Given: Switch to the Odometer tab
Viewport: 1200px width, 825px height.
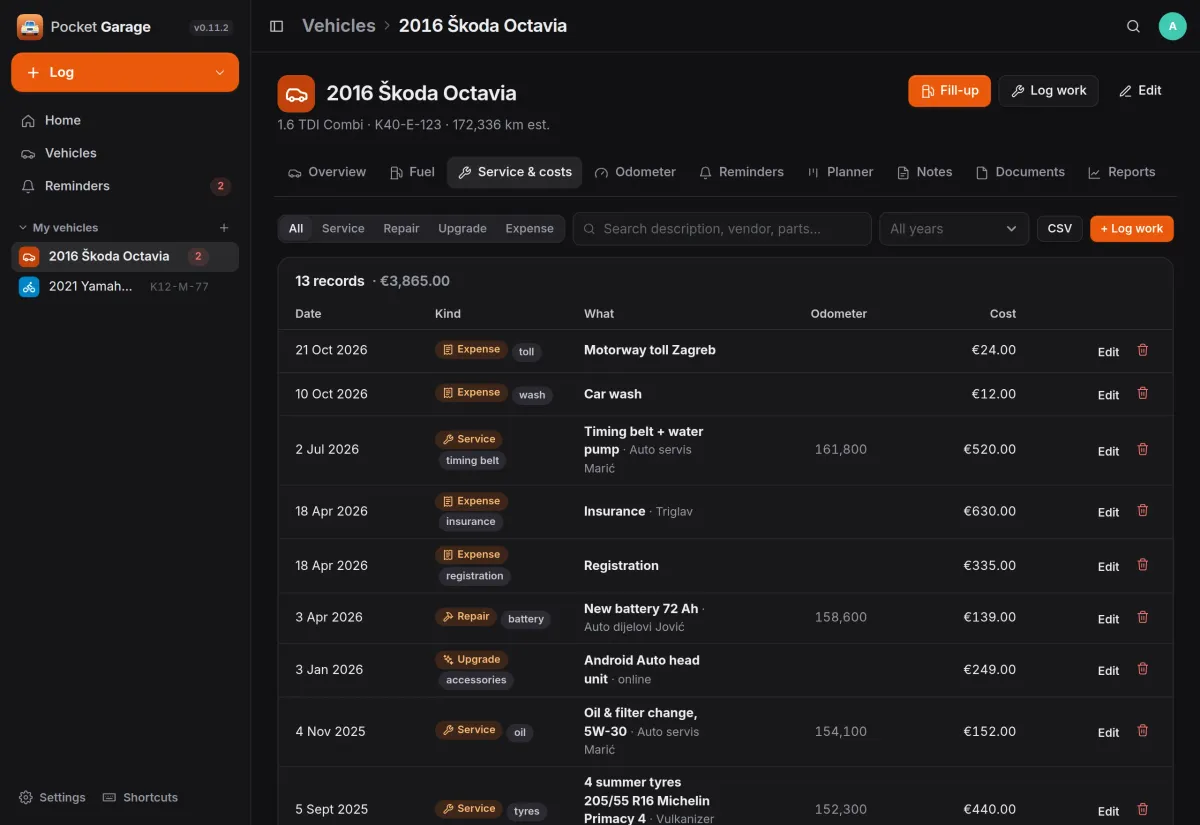Looking at the screenshot, I should pyautogui.click(x=635, y=172).
